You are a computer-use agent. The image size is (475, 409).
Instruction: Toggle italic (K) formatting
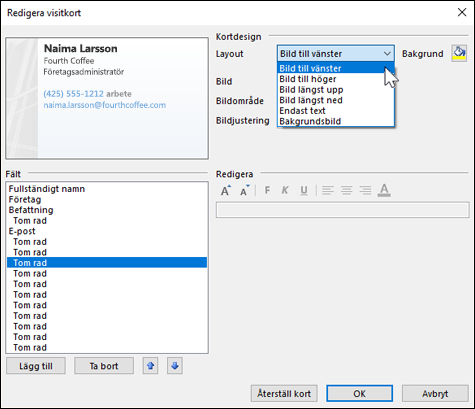285,190
